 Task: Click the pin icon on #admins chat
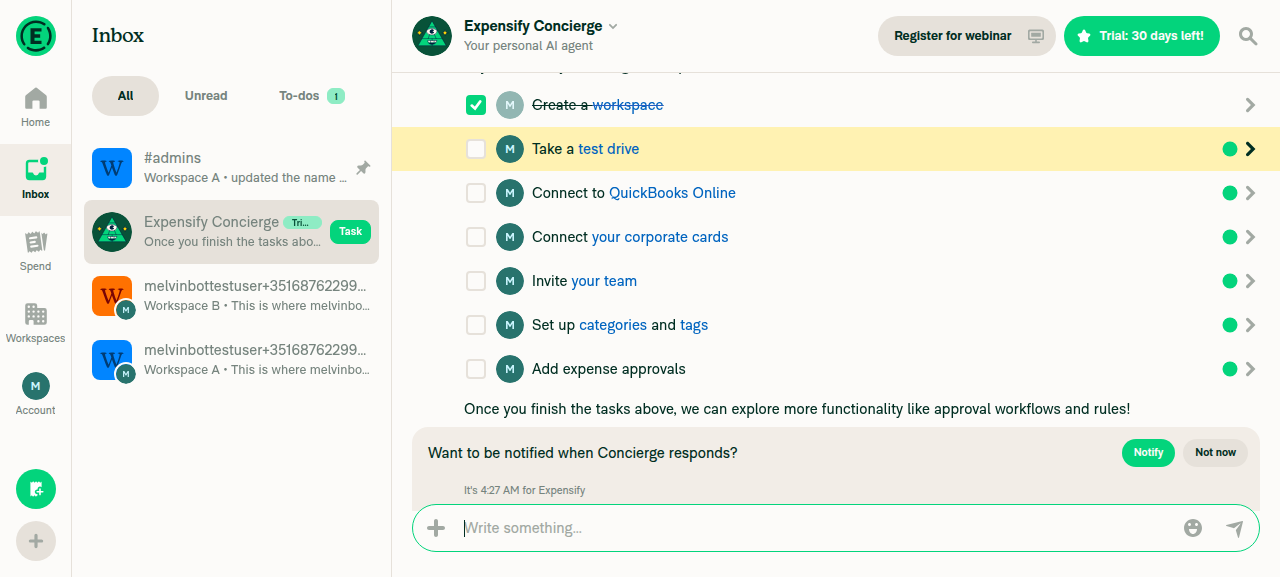pyautogui.click(x=363, y=168)
